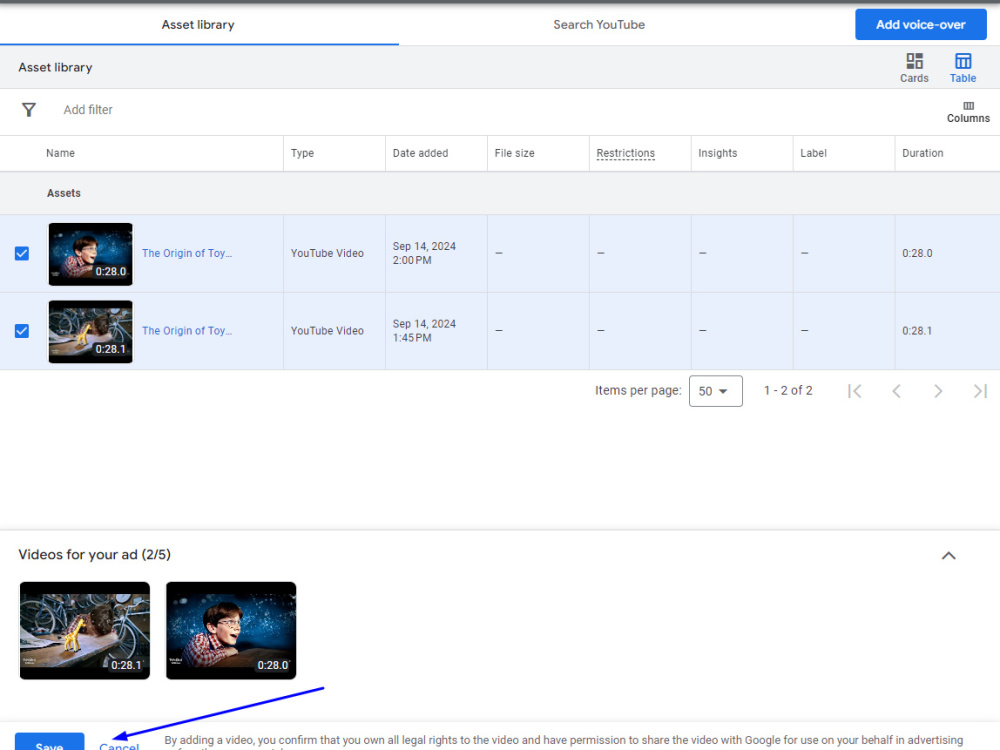The width and height of the screenshot is (1000, 750).
Task: Click the Insights column header
Action: [717, 153]
